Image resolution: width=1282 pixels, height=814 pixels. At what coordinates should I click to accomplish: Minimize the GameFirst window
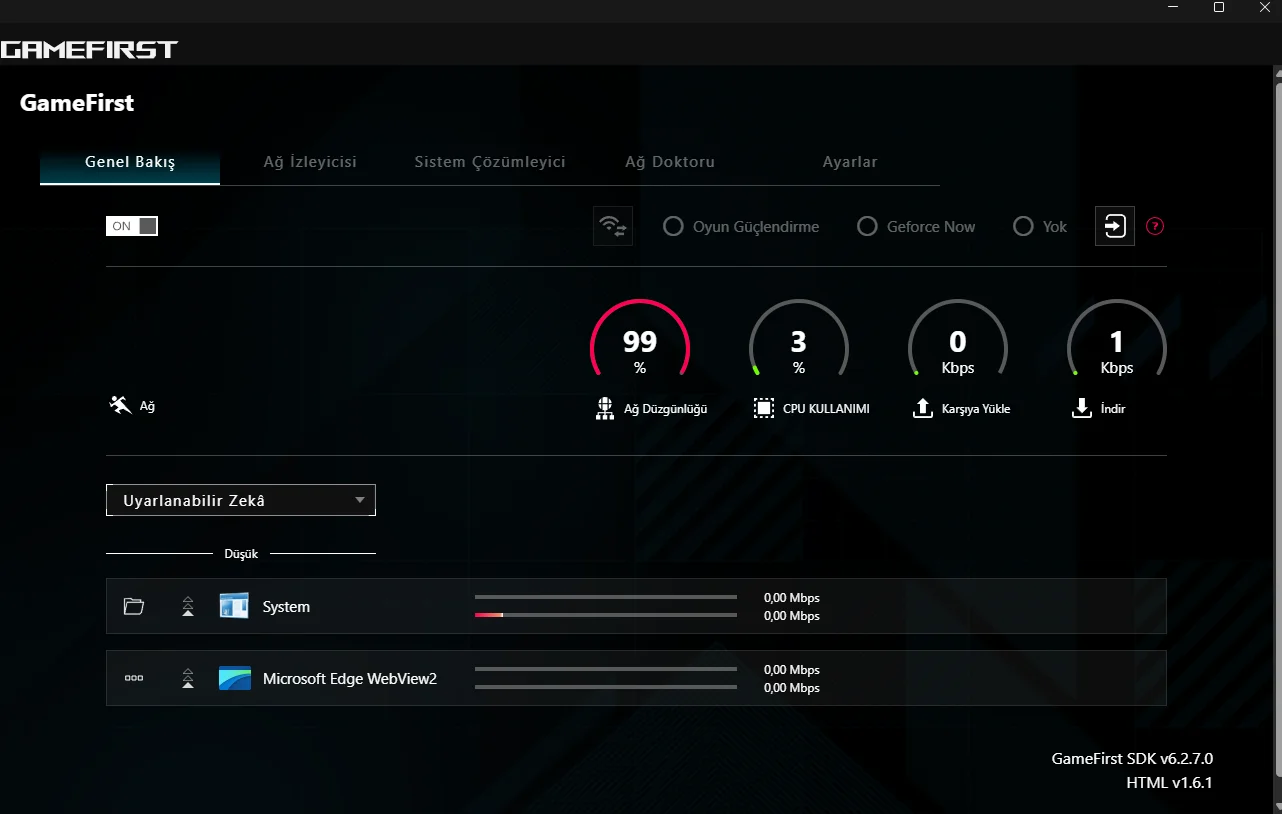[1172, 8]
